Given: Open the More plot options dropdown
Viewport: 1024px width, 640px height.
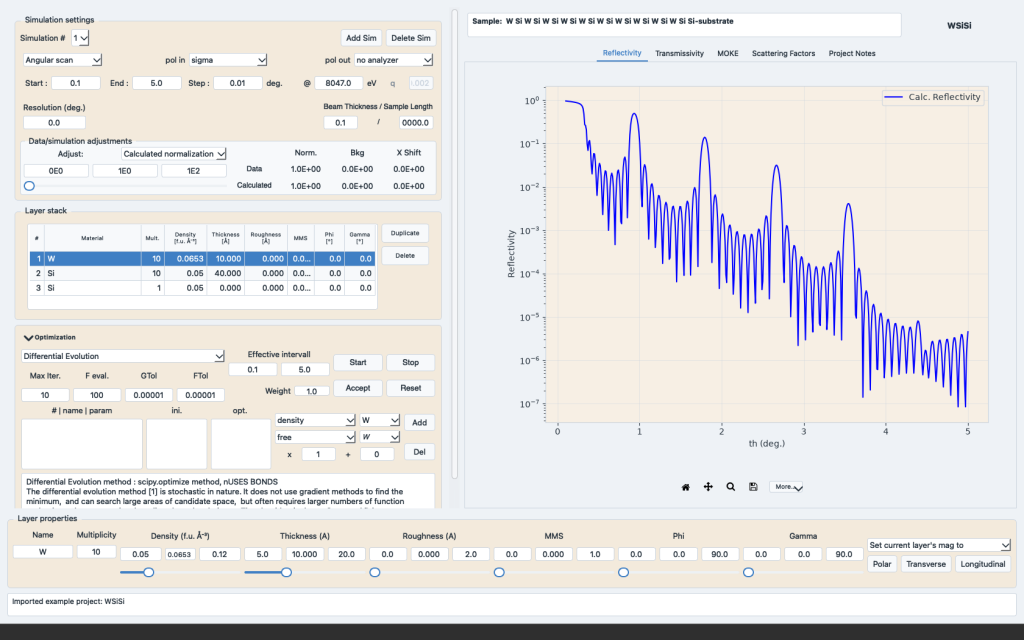Looking at the screenshot, I should click(x=786, y=487).
